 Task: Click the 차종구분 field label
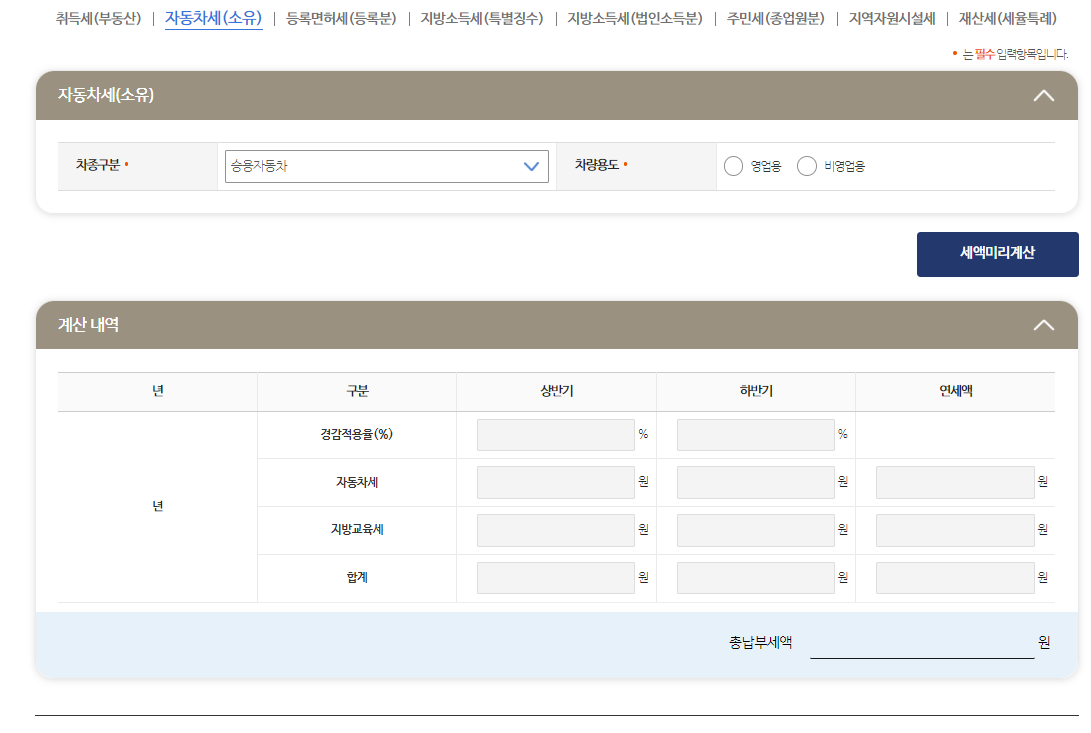98,165
